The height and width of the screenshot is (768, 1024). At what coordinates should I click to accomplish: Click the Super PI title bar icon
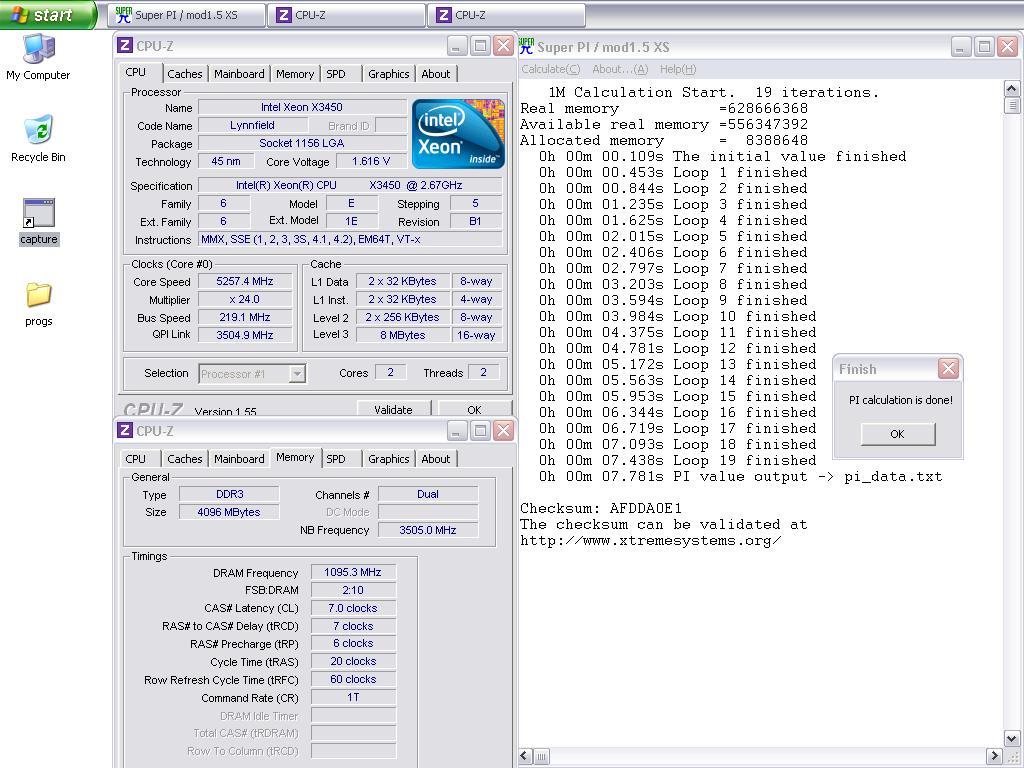tap(526, 46)
